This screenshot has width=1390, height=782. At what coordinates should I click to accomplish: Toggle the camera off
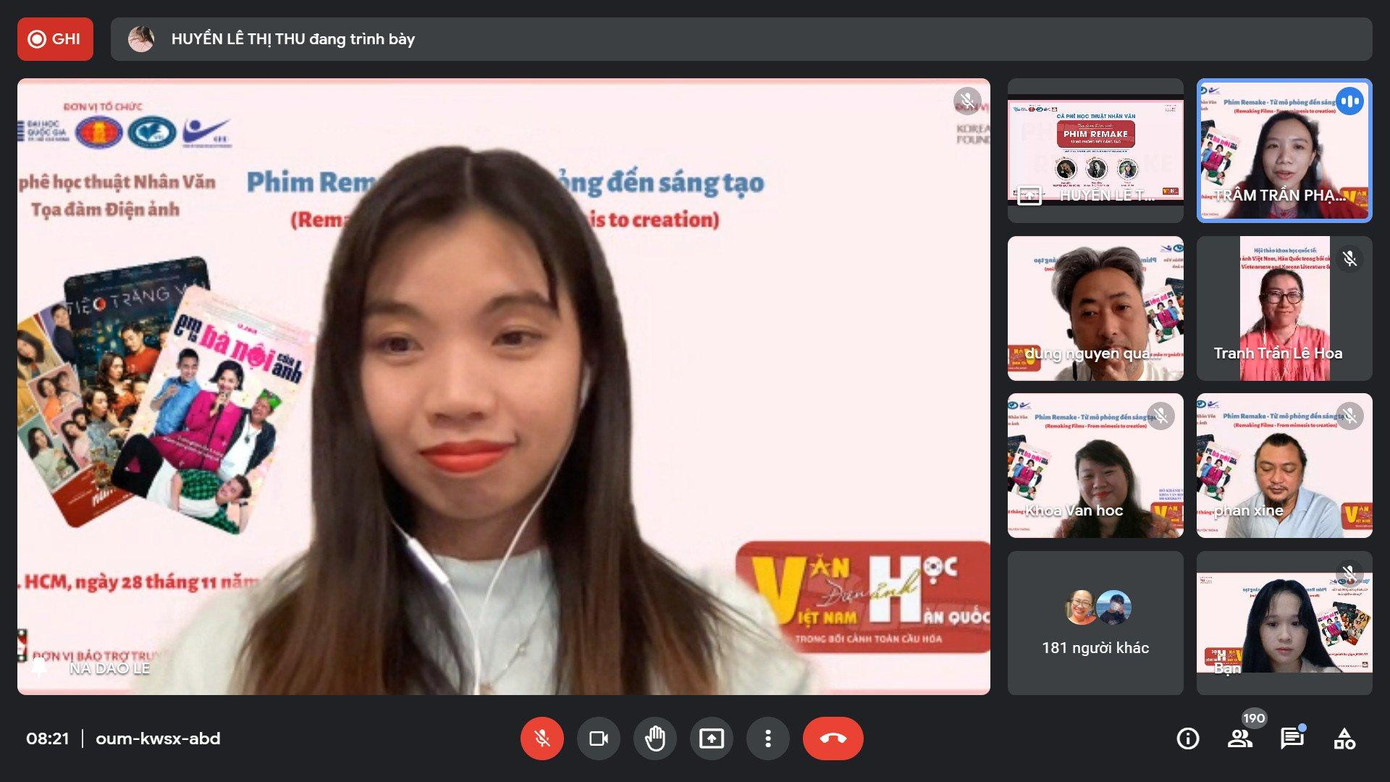pos(598,739)
